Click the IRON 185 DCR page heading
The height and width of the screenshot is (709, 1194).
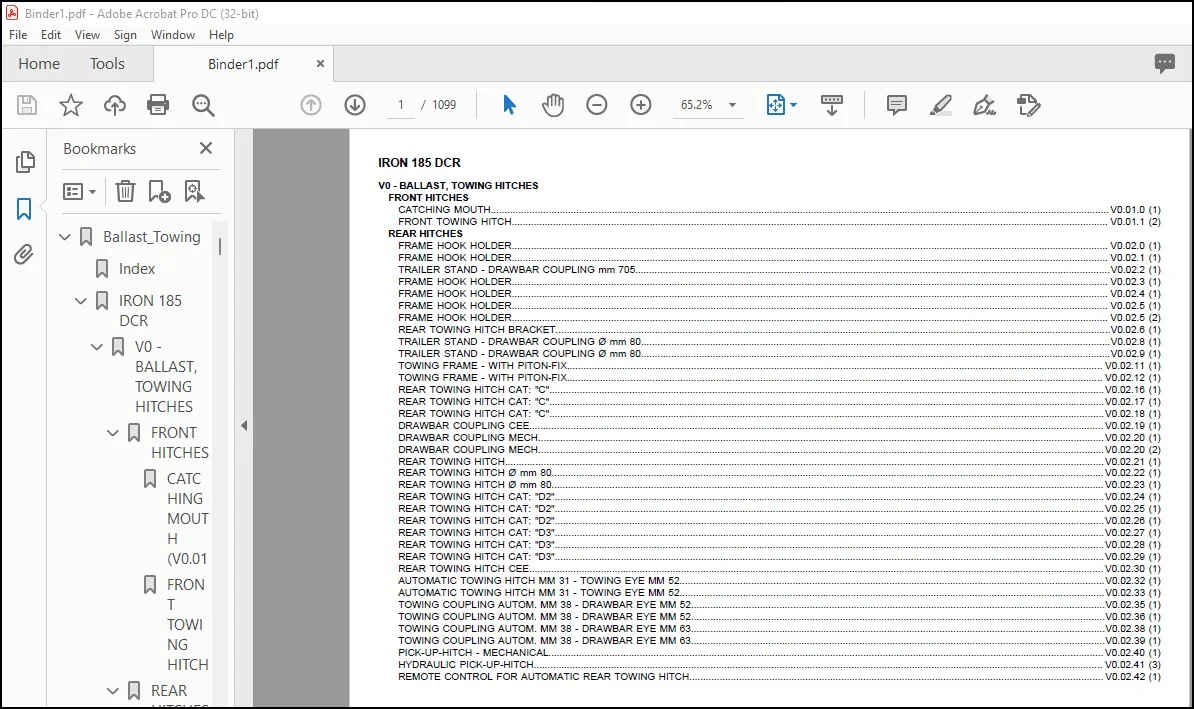(x=419, y=162)
